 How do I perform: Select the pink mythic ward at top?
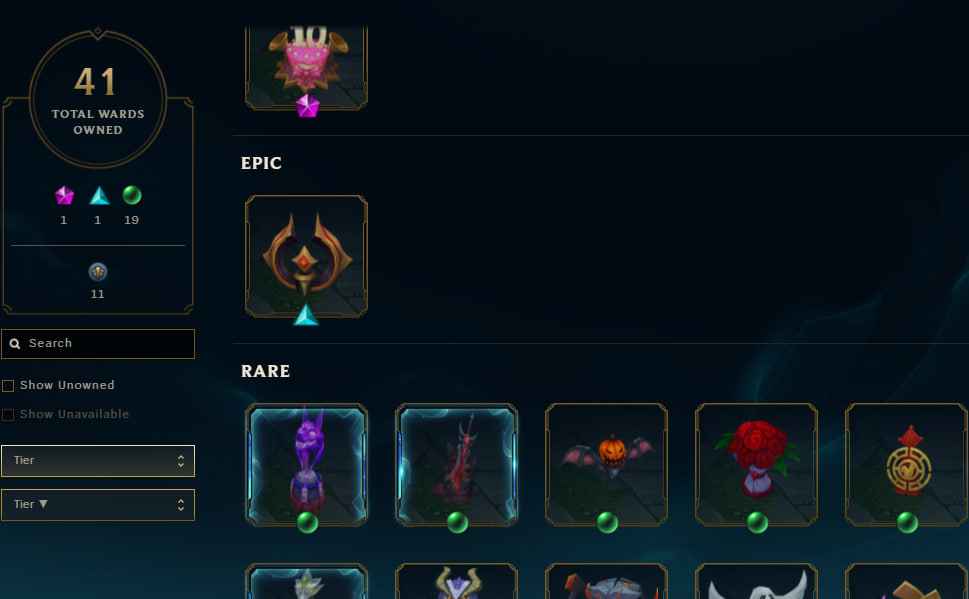click(307, 67)
